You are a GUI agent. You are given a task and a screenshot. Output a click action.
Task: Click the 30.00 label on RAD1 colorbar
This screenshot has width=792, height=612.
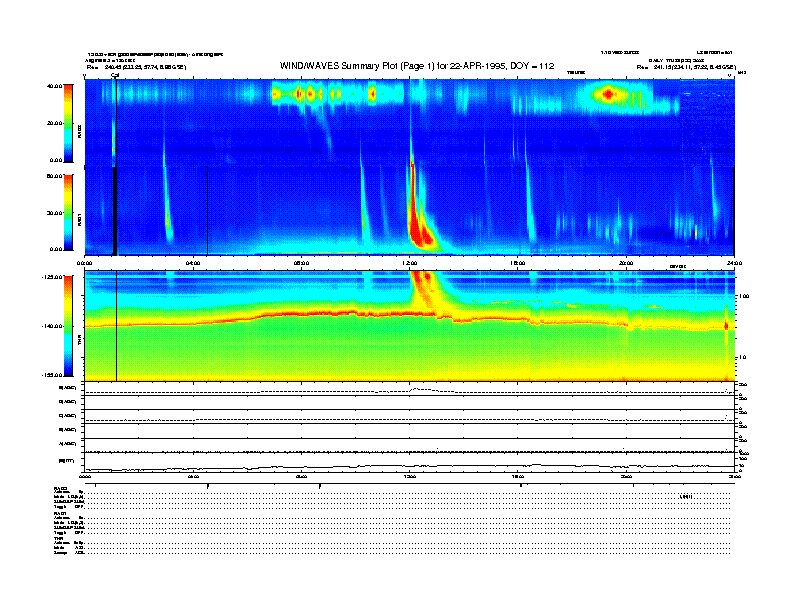pyautogui.click(x=54, y=213)
